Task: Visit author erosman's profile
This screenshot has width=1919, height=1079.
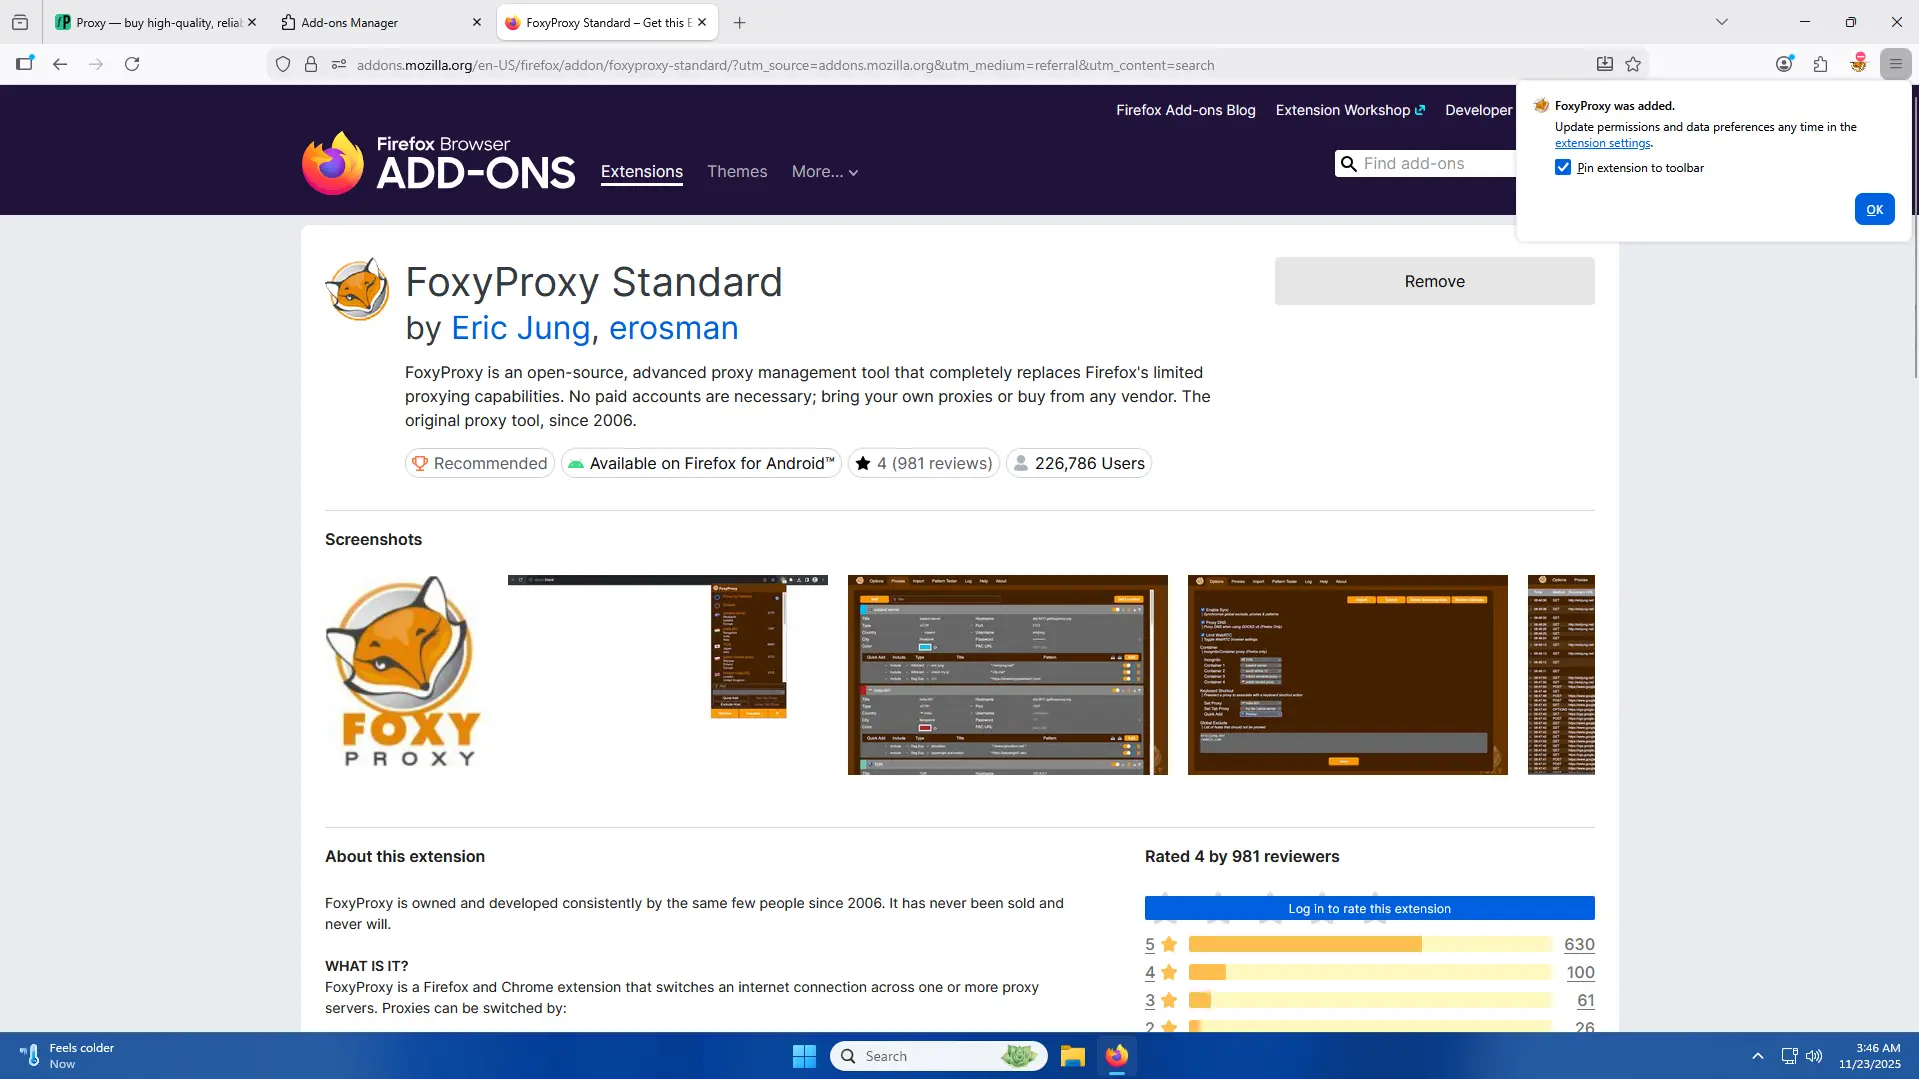Action: tap(674, 328)
